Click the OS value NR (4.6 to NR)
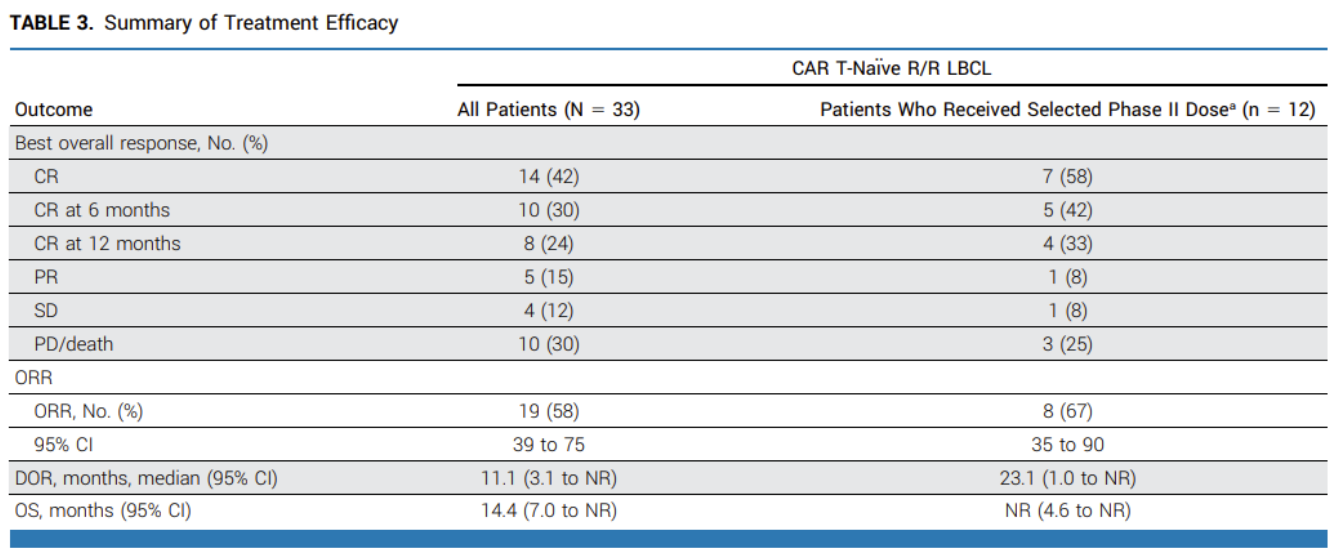1335x557 pixels. pyautogui.click(x=1067, y=511)
